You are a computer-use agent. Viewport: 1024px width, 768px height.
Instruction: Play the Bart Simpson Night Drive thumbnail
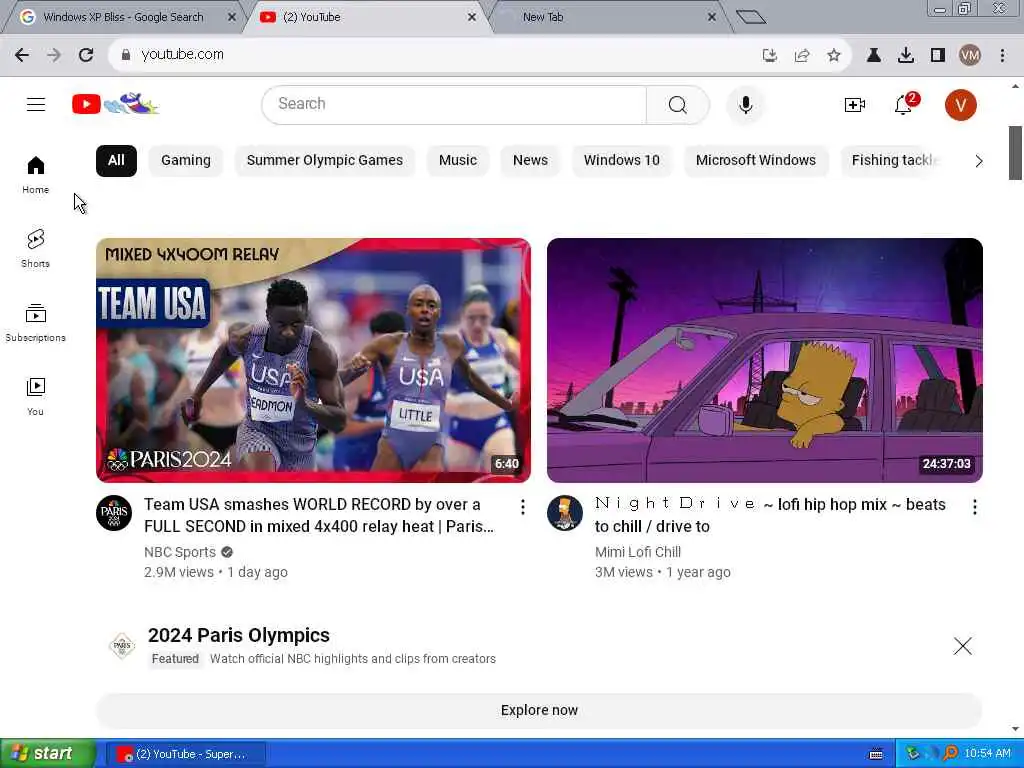tap(765, 360)
